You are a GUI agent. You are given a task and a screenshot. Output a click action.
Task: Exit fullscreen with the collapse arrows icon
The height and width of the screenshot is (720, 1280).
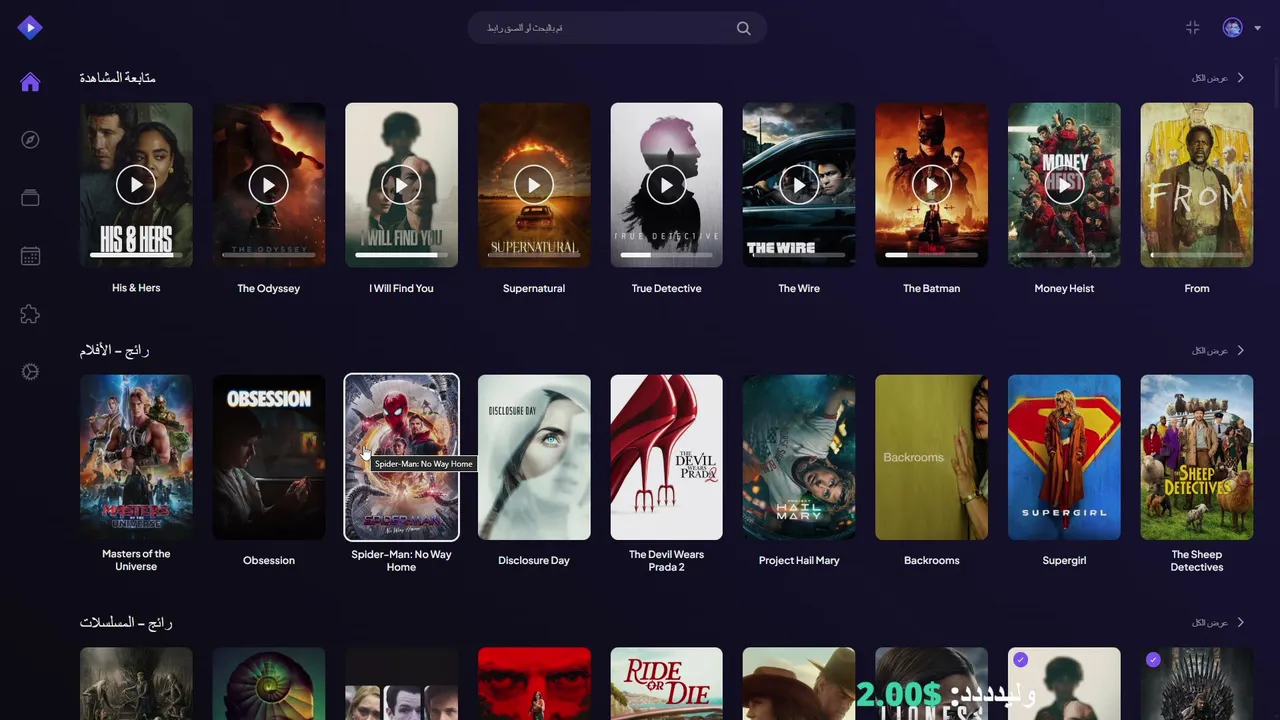pos(1192,28)
